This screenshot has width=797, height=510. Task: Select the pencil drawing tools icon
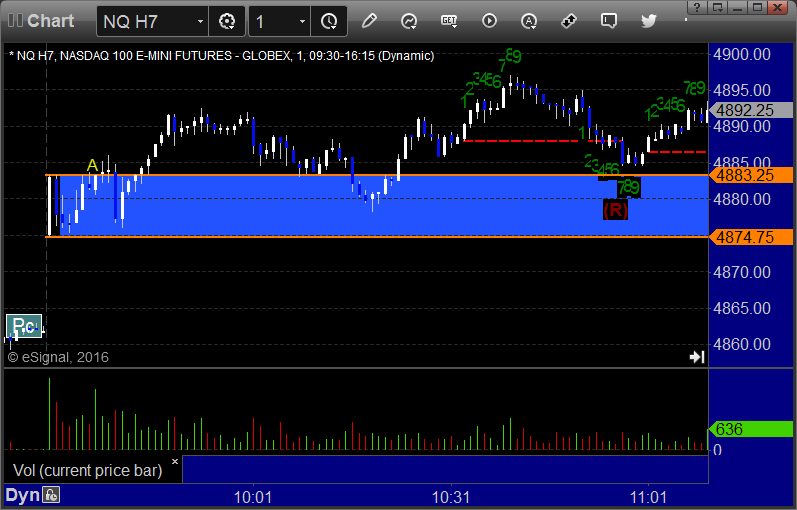369,21
